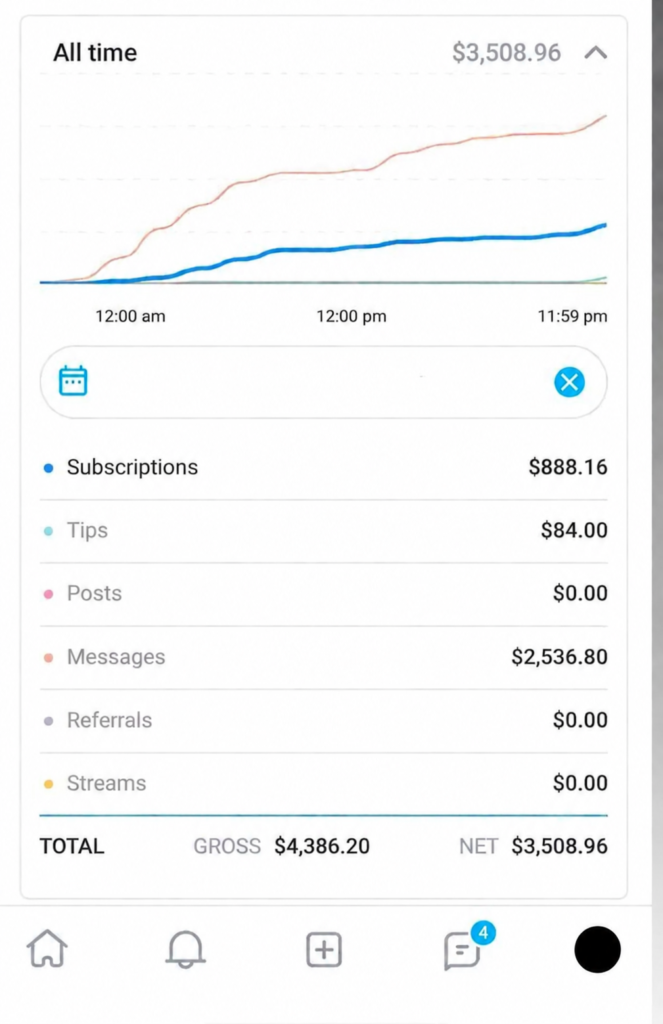
Task: Open the black profile avatar
Action: [x=598, y=949]
